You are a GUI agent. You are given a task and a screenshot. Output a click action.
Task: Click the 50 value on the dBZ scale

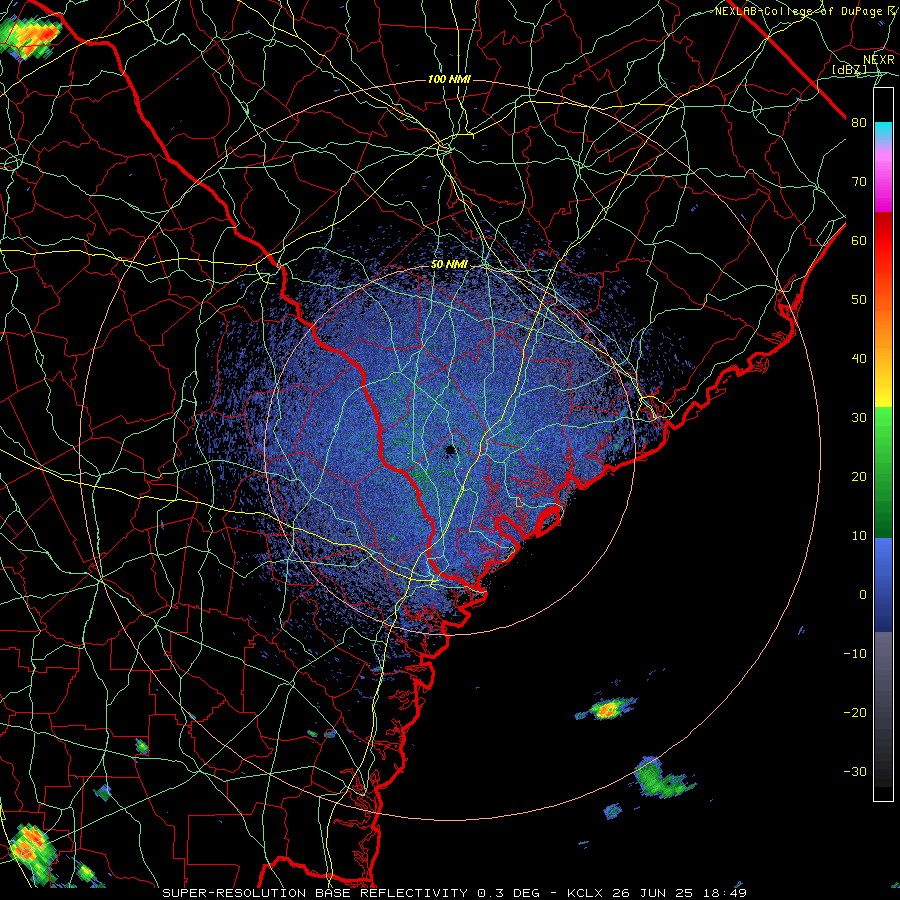tap(859, 300)
